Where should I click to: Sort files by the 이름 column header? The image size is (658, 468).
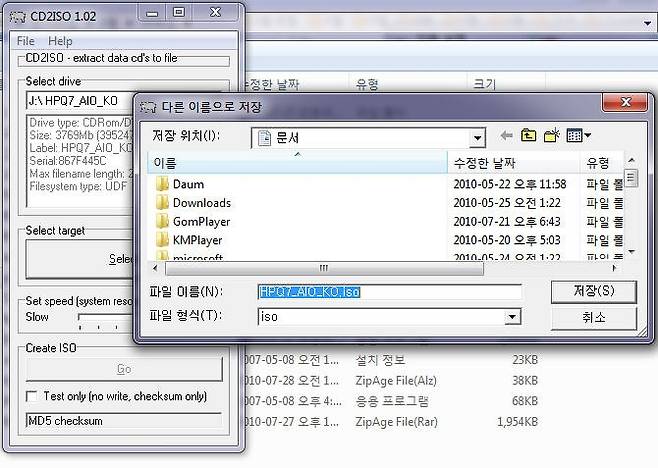(x=297, y=162)
